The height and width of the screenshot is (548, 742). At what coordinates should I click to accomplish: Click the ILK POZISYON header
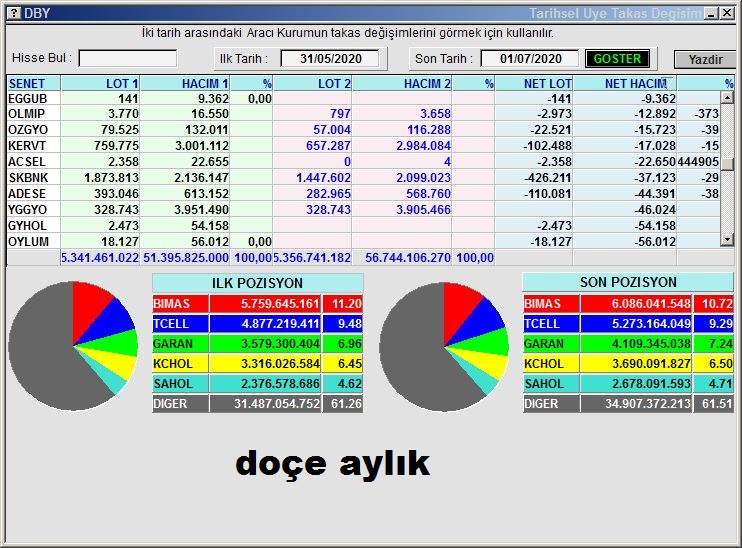pyautogui.click(x=257, y=283)
